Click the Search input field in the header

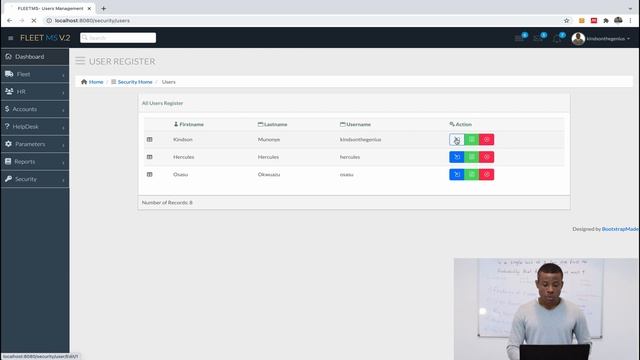pos(118,38)
